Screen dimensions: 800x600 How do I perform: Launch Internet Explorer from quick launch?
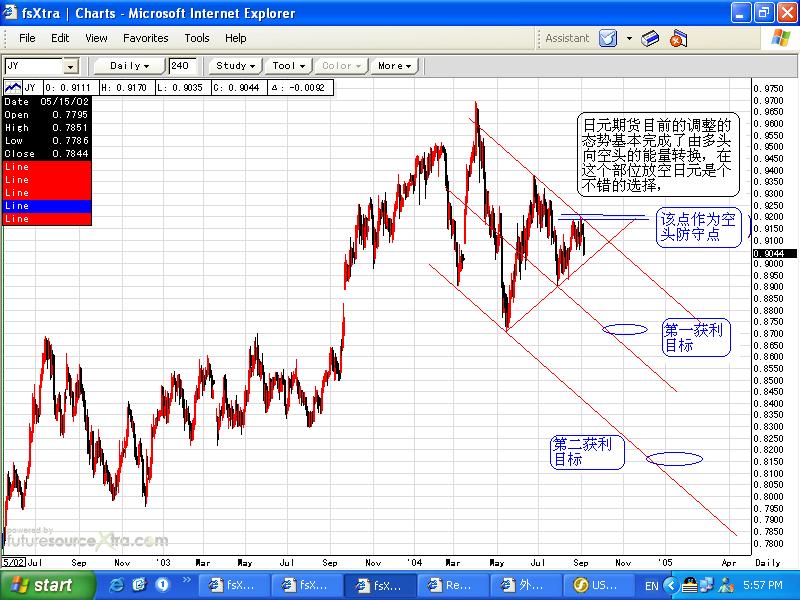coord(117,585)
